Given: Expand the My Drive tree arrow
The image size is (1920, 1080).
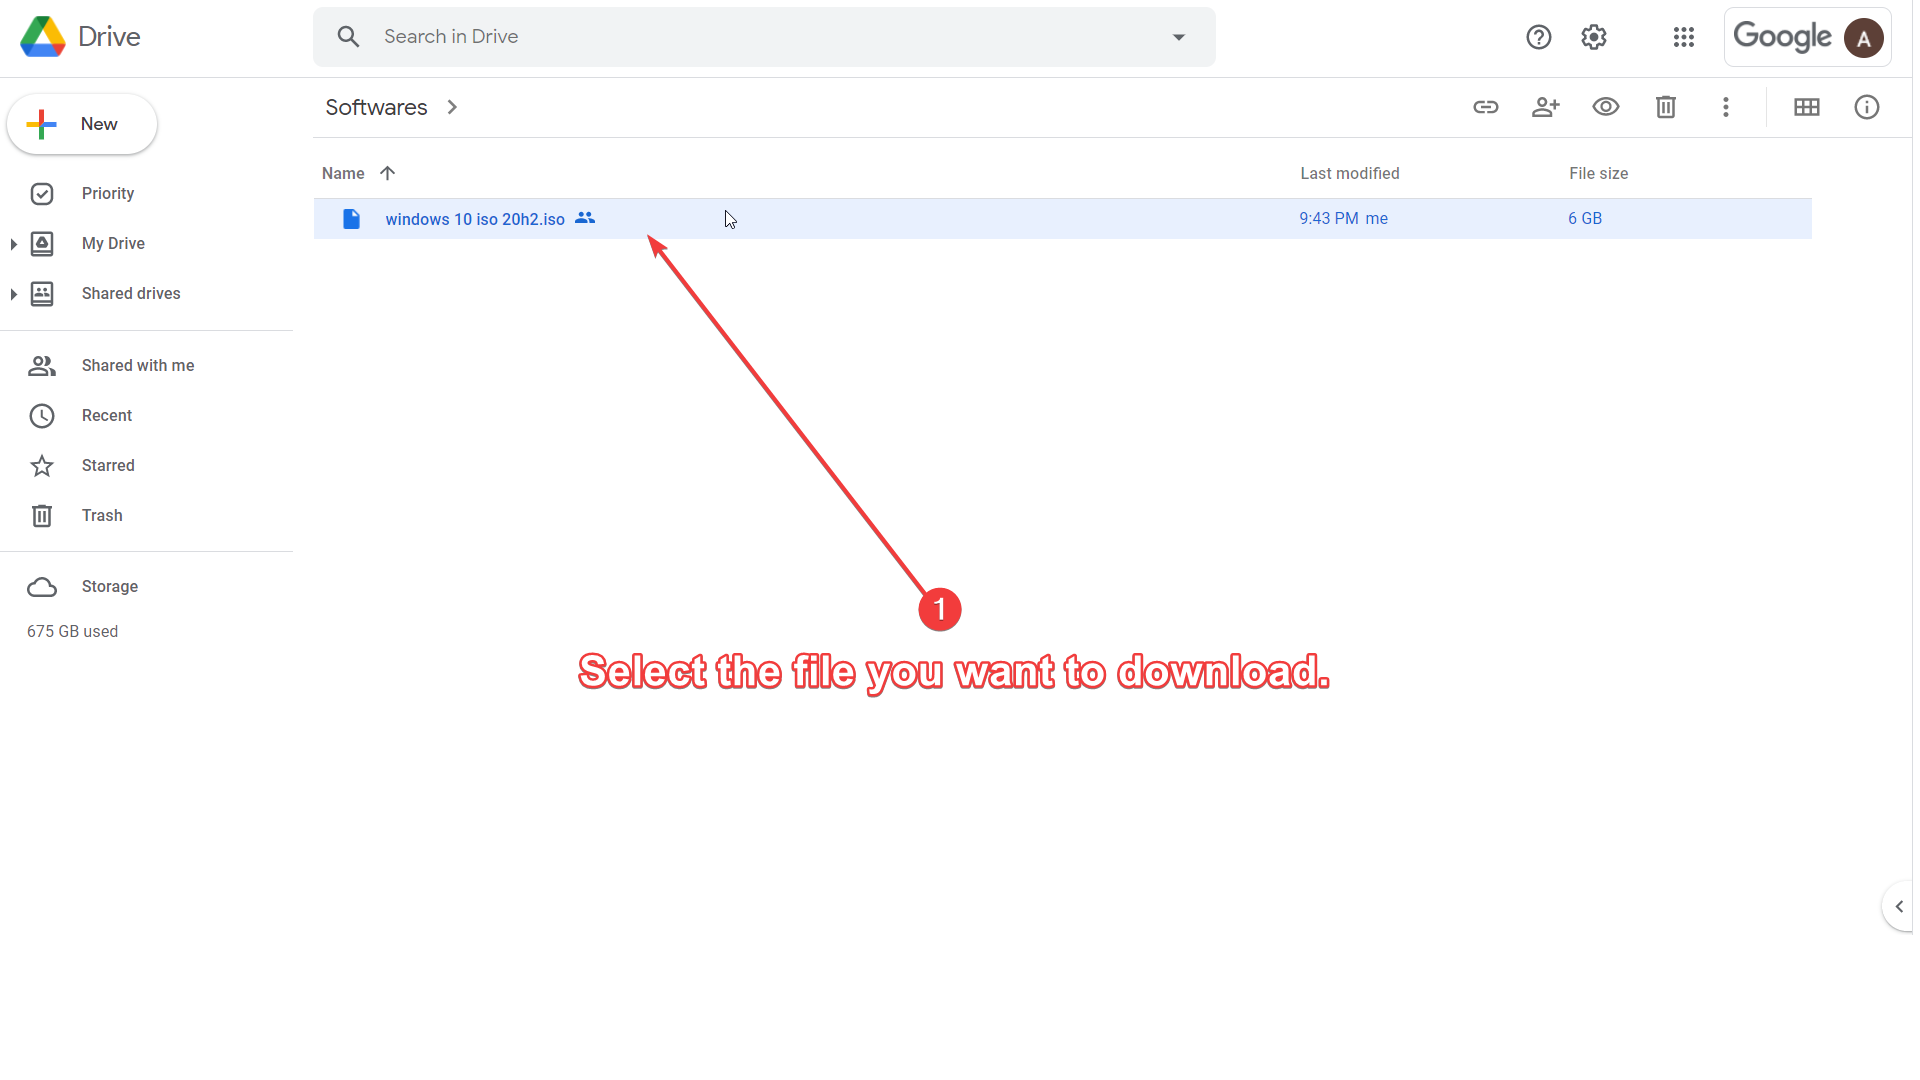Looking at the screenshot, I should click(x=13, y=244).
